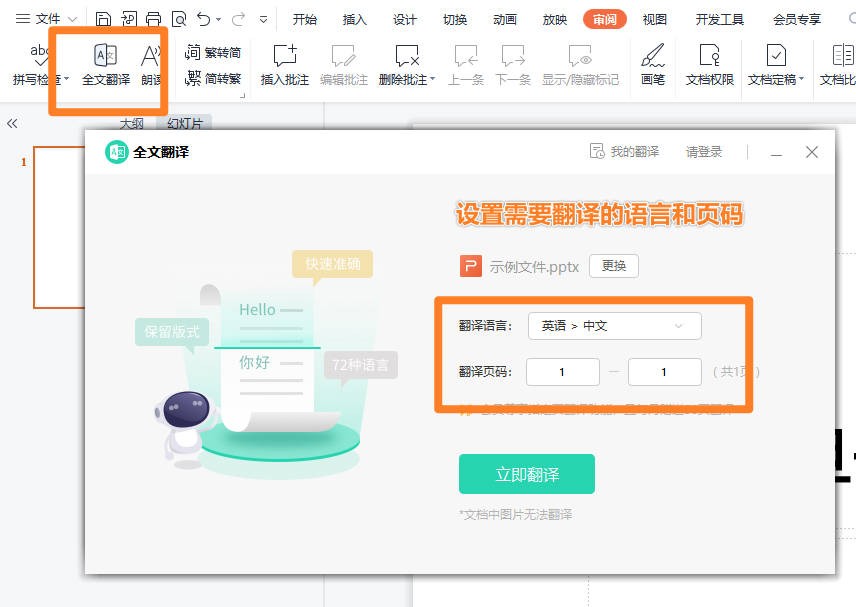Screen dimensions: 856x607
Task: Switch to the 放映 ribbon tab
Action: pyautogui.click(x=555, y=20)
